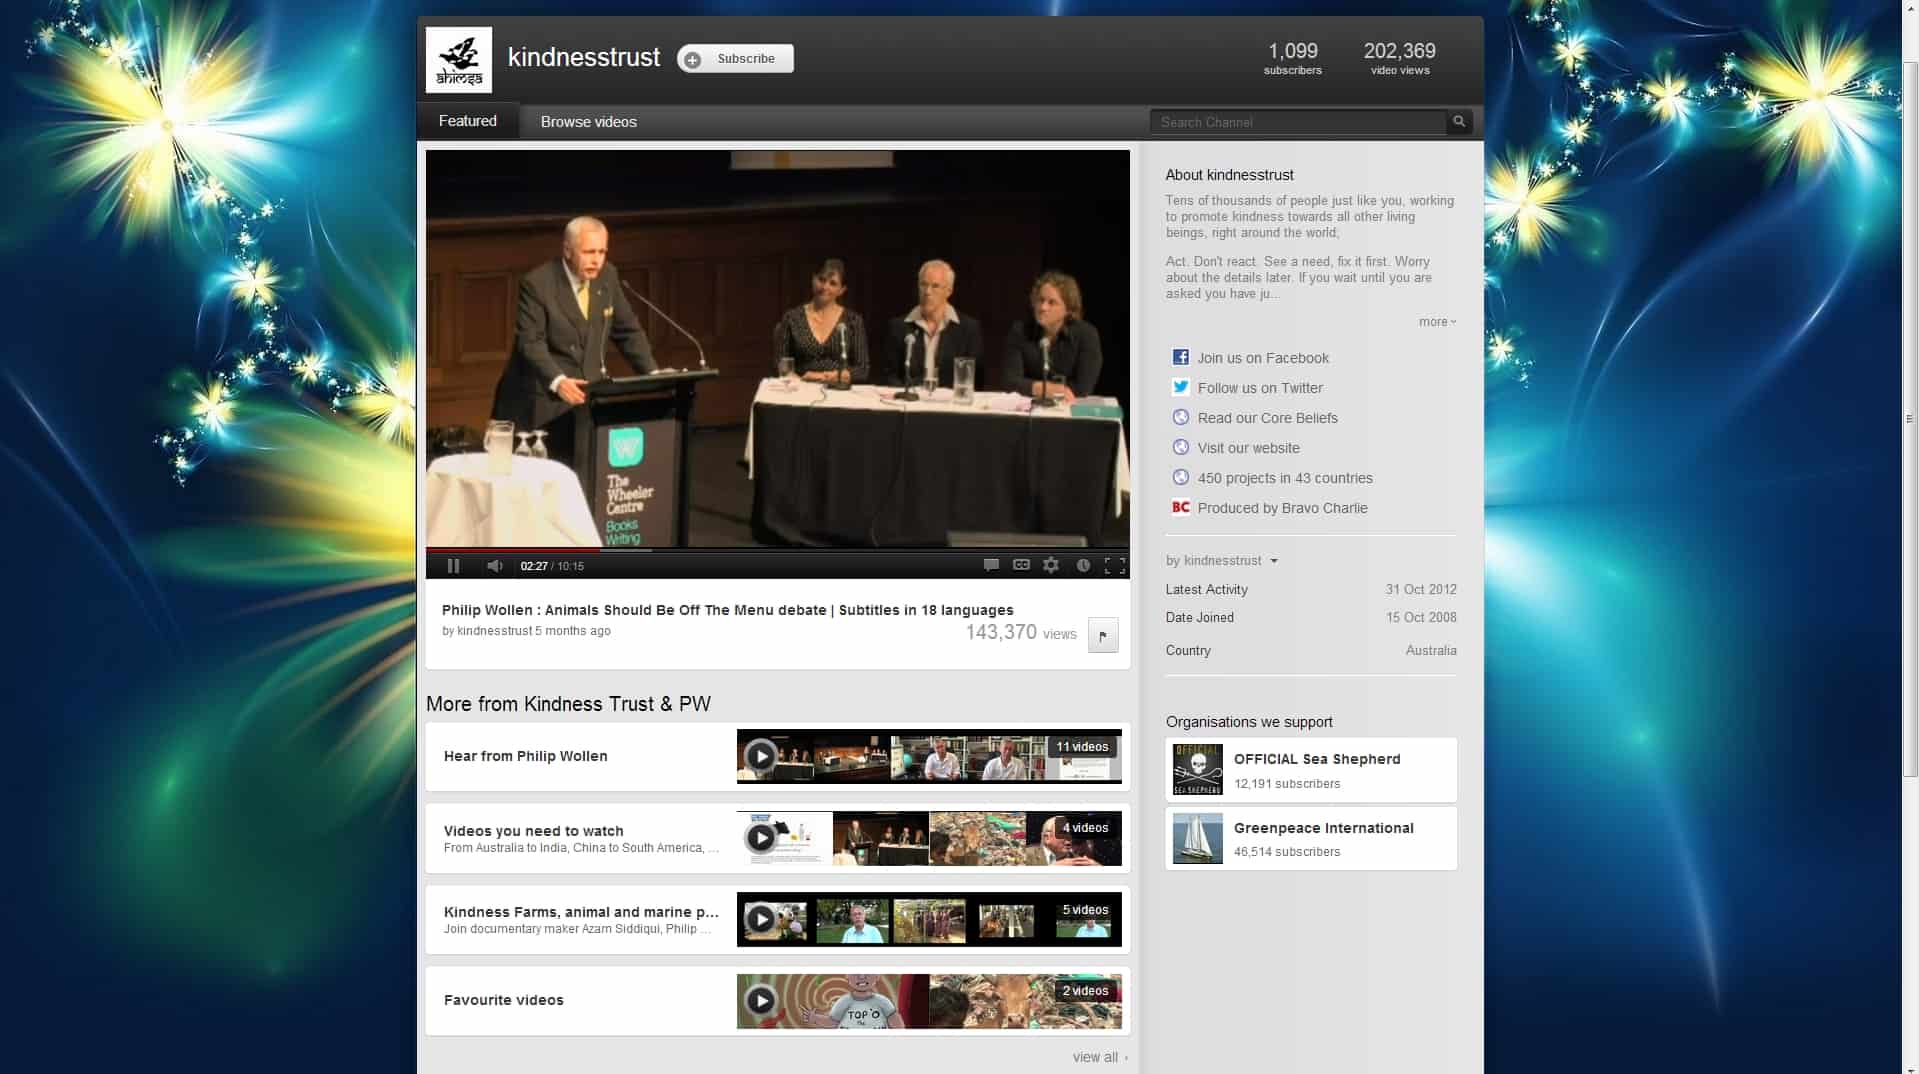The width and height of the screenshot is (1919, 1074).
Task: Click into the Search Channel field
Action: pos(1298,122)
